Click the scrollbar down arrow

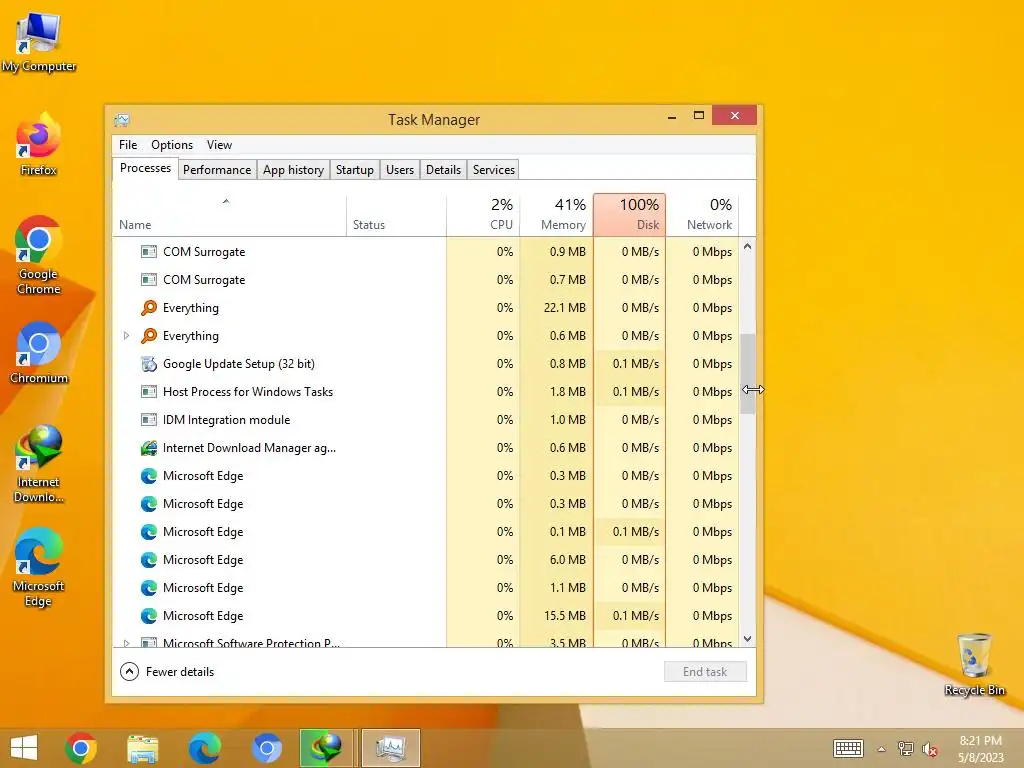coord(748,639)
